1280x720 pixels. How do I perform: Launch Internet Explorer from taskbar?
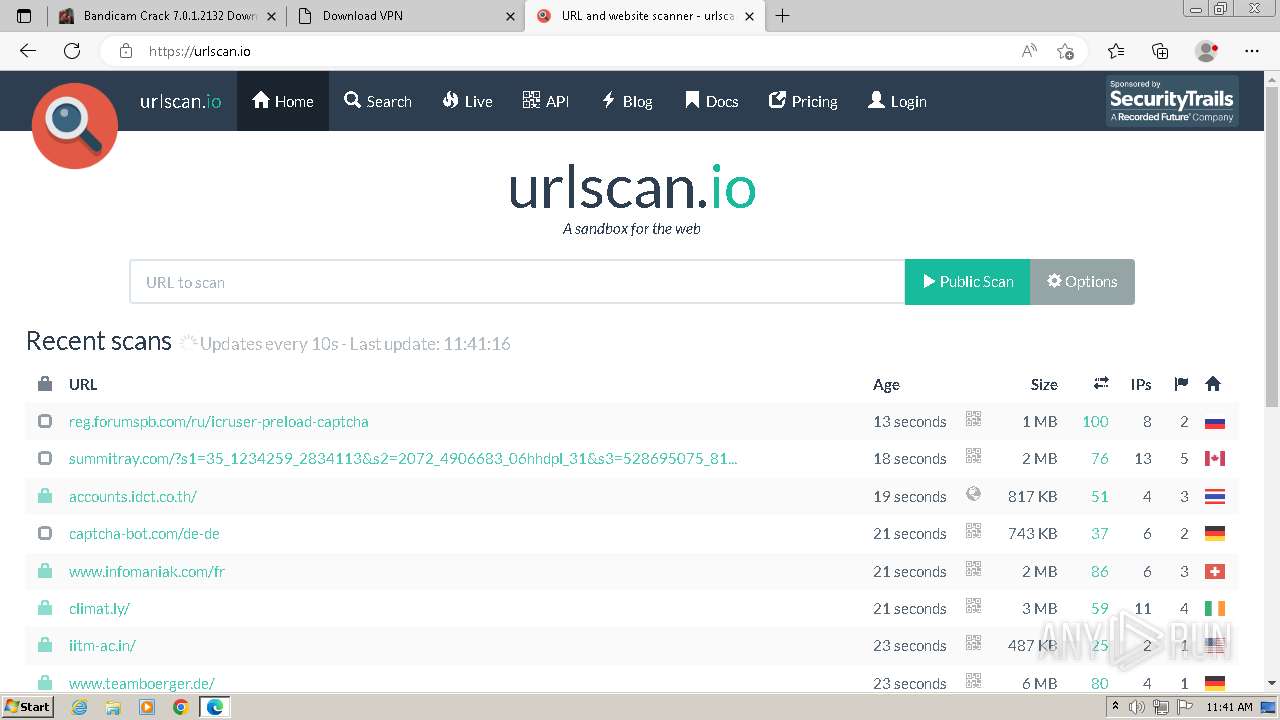click(80, 707)
